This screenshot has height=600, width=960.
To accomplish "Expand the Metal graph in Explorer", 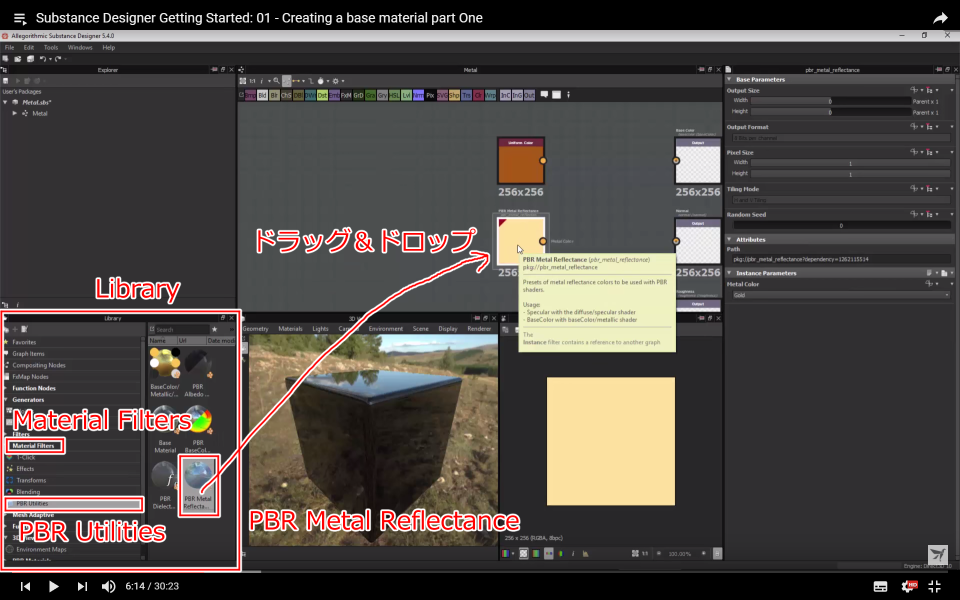I will (15, 113).
